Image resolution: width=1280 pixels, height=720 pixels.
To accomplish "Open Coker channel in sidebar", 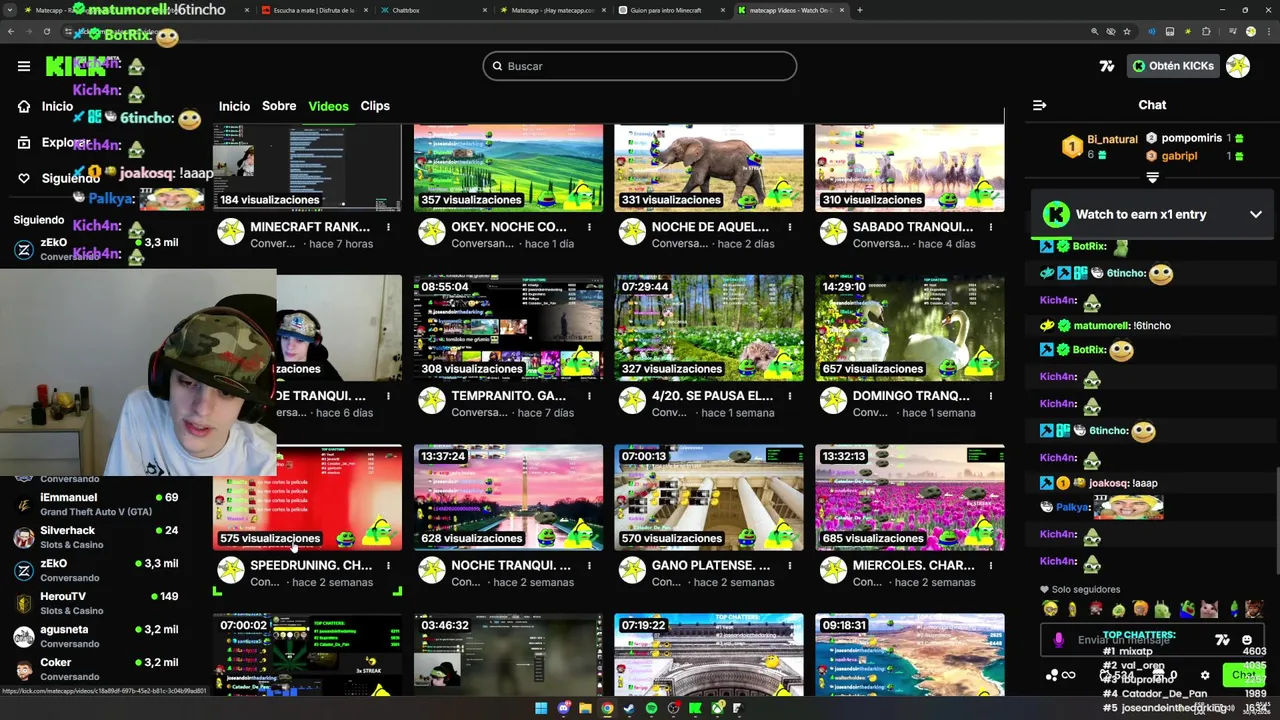I will [x=97, y=669].
